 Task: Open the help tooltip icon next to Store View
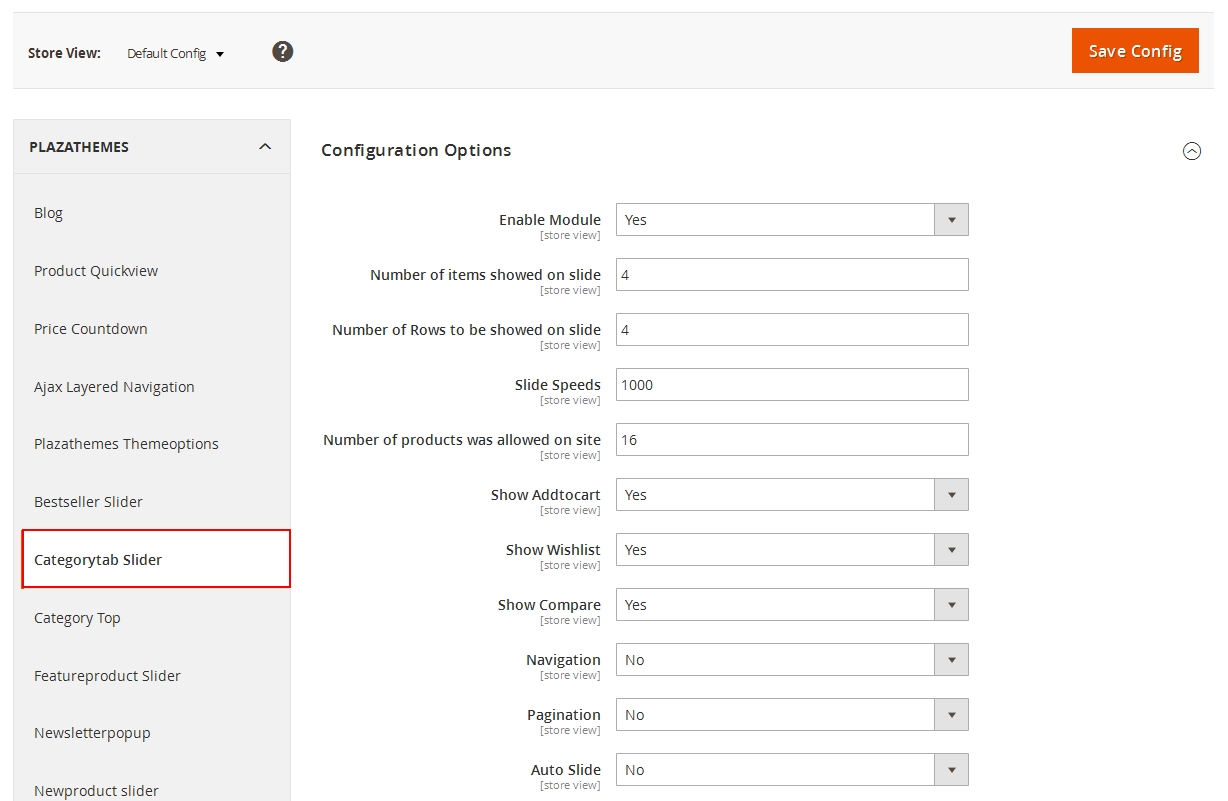click(x=282, y=51)
